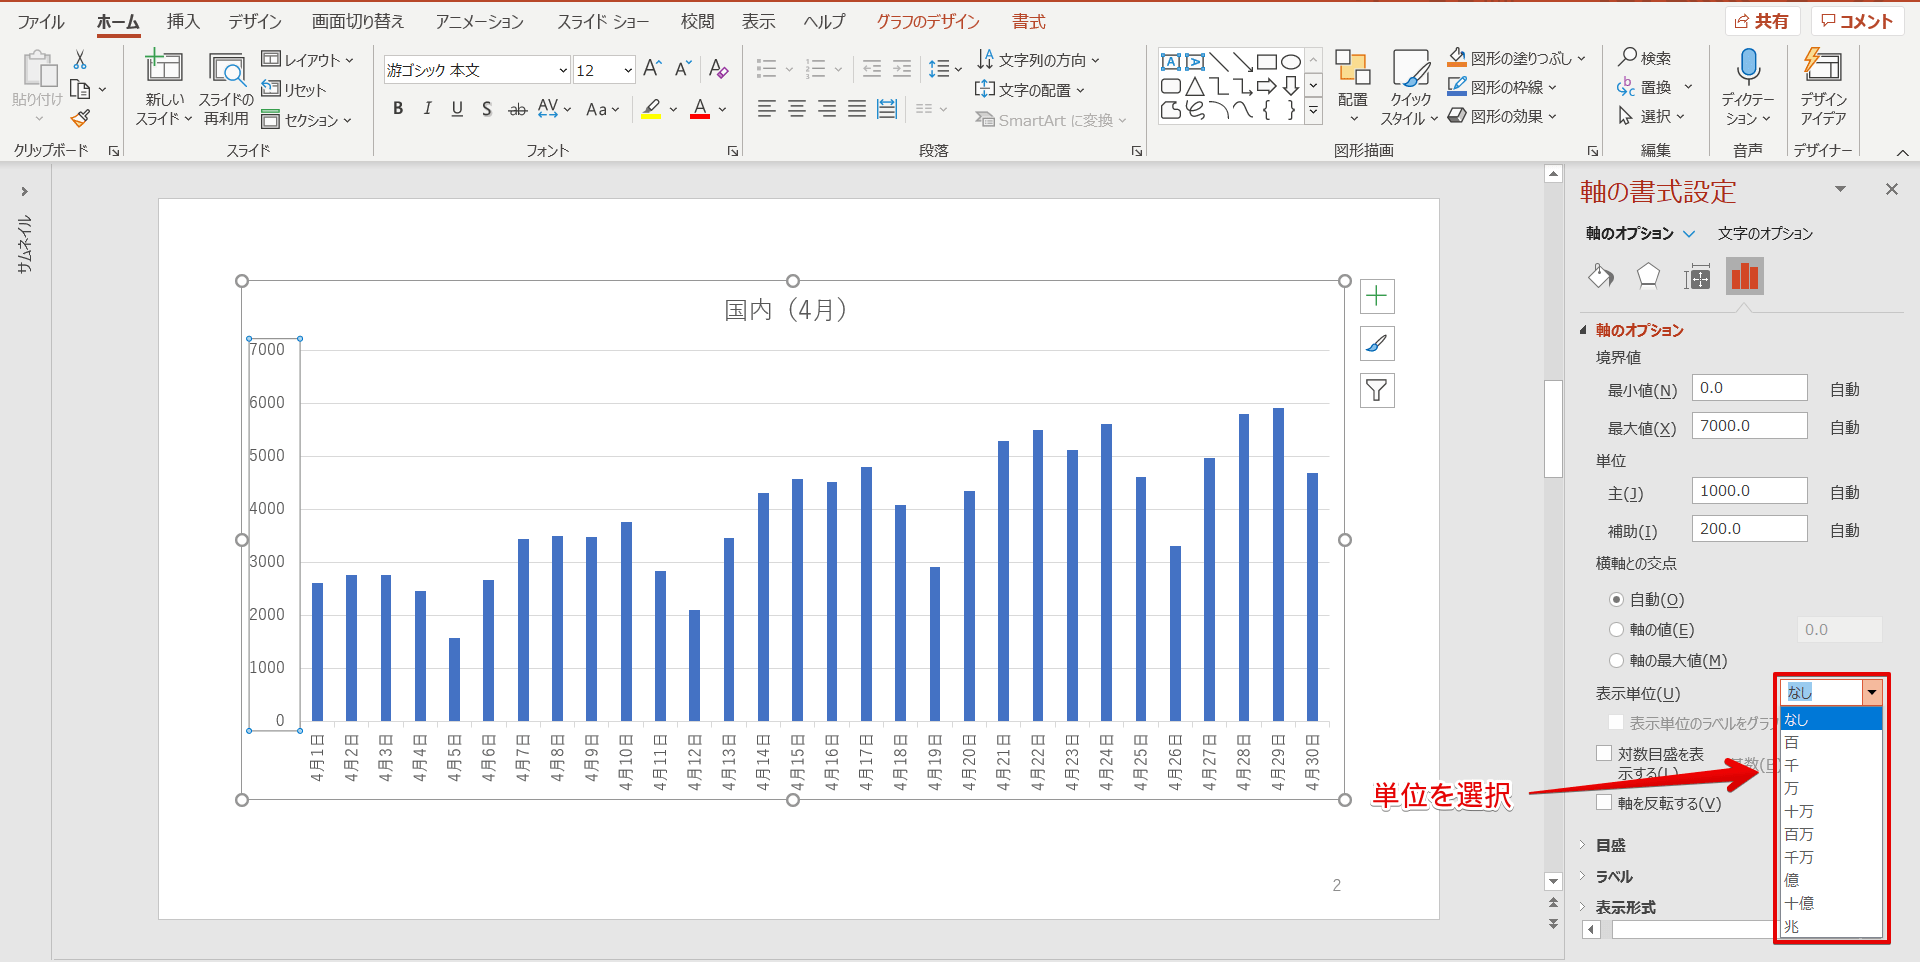Open chart filters funnel button
1920x962 pixels.
pyautogui.click(x=1377, y=390)
